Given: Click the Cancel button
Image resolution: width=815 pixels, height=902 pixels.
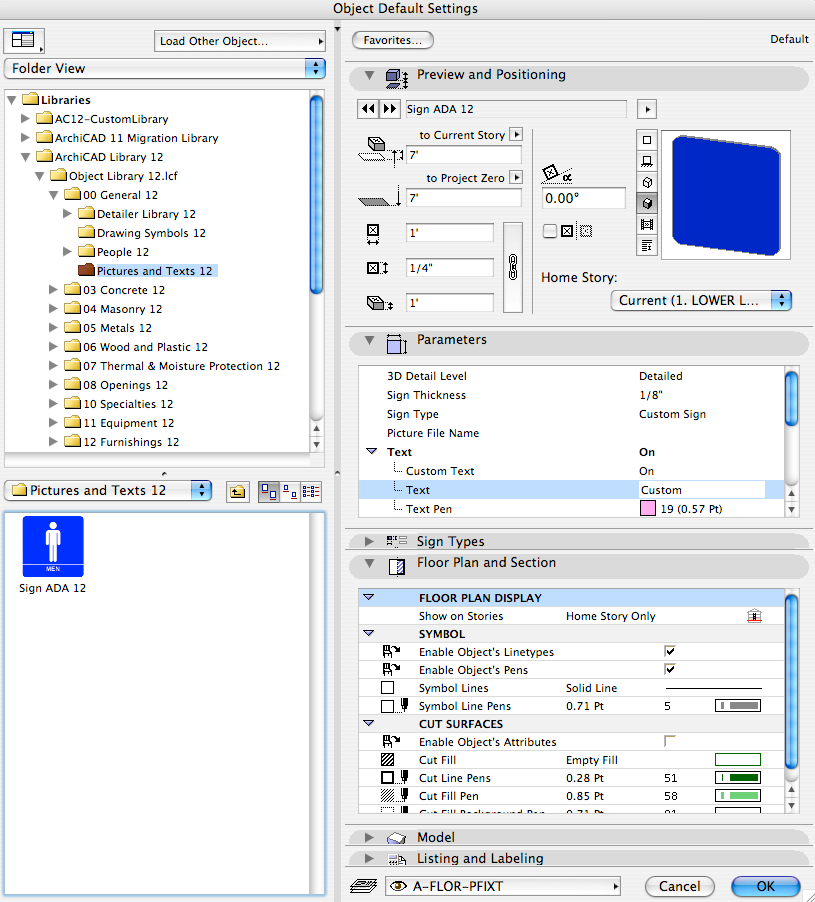Looking at the screenshot, I should (x=679, y=886).
